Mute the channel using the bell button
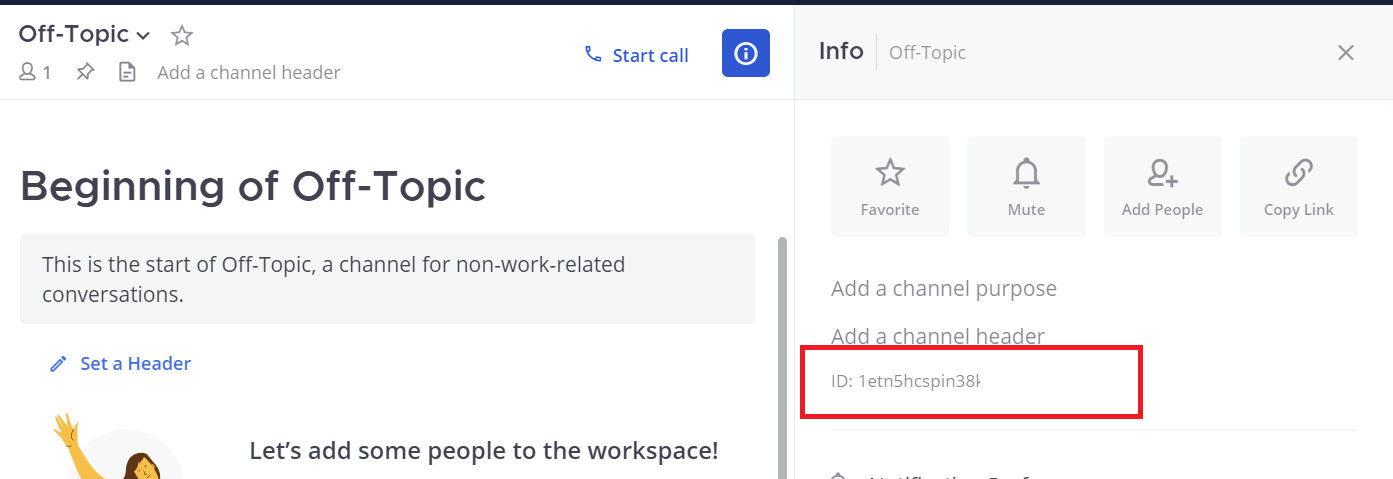Viewport: 1393px width, 479px height. point(1026,187)
